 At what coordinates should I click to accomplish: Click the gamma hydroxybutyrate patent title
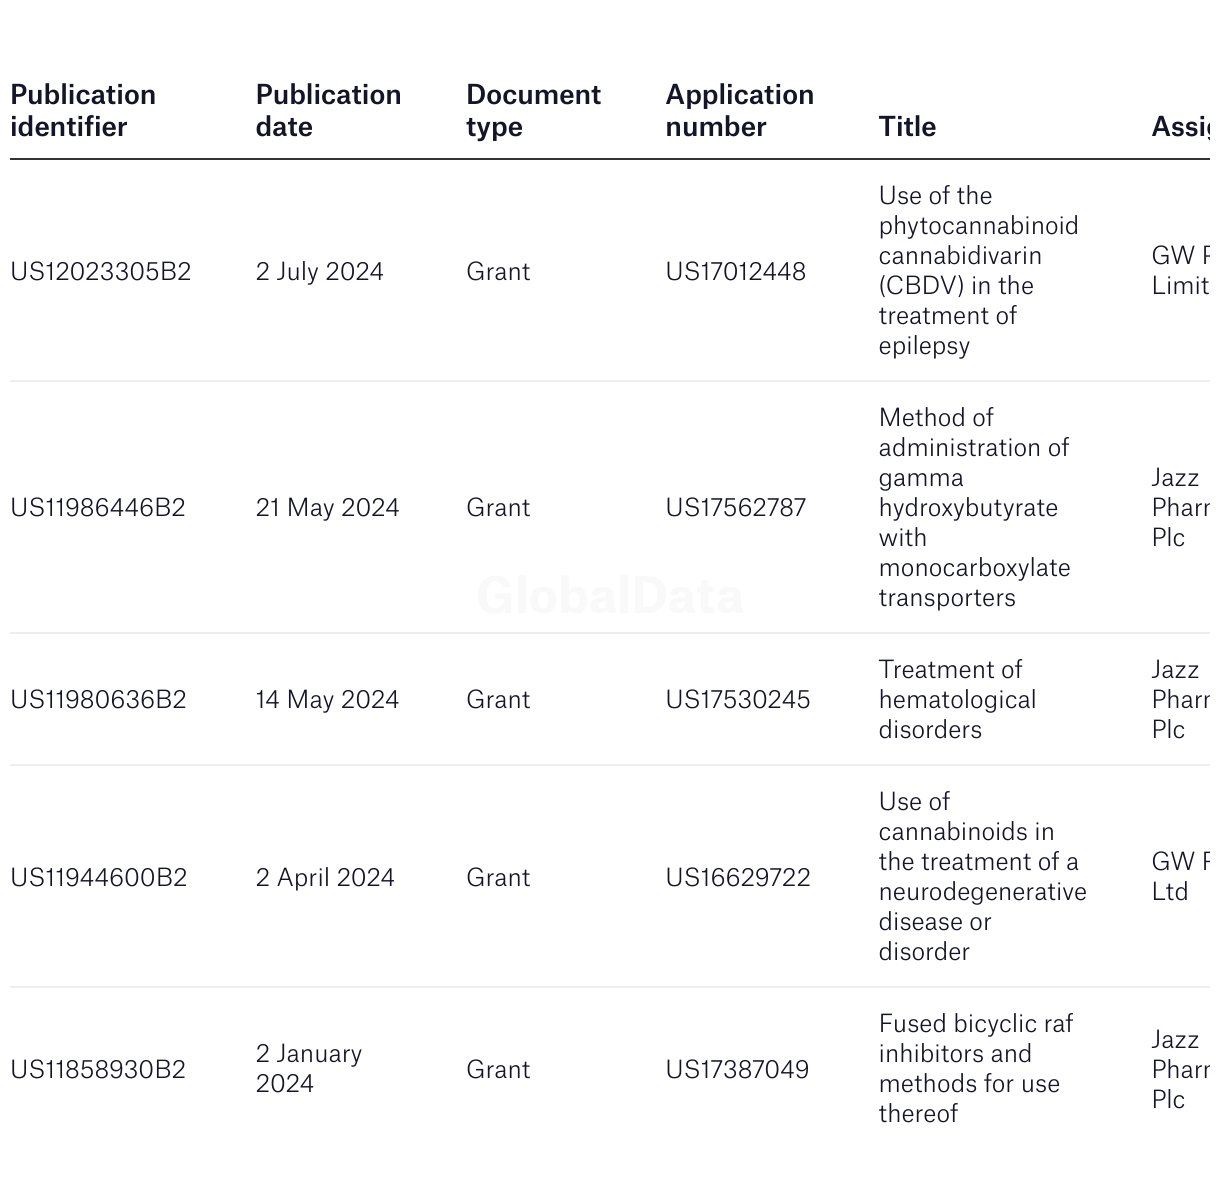coord(975,508)
